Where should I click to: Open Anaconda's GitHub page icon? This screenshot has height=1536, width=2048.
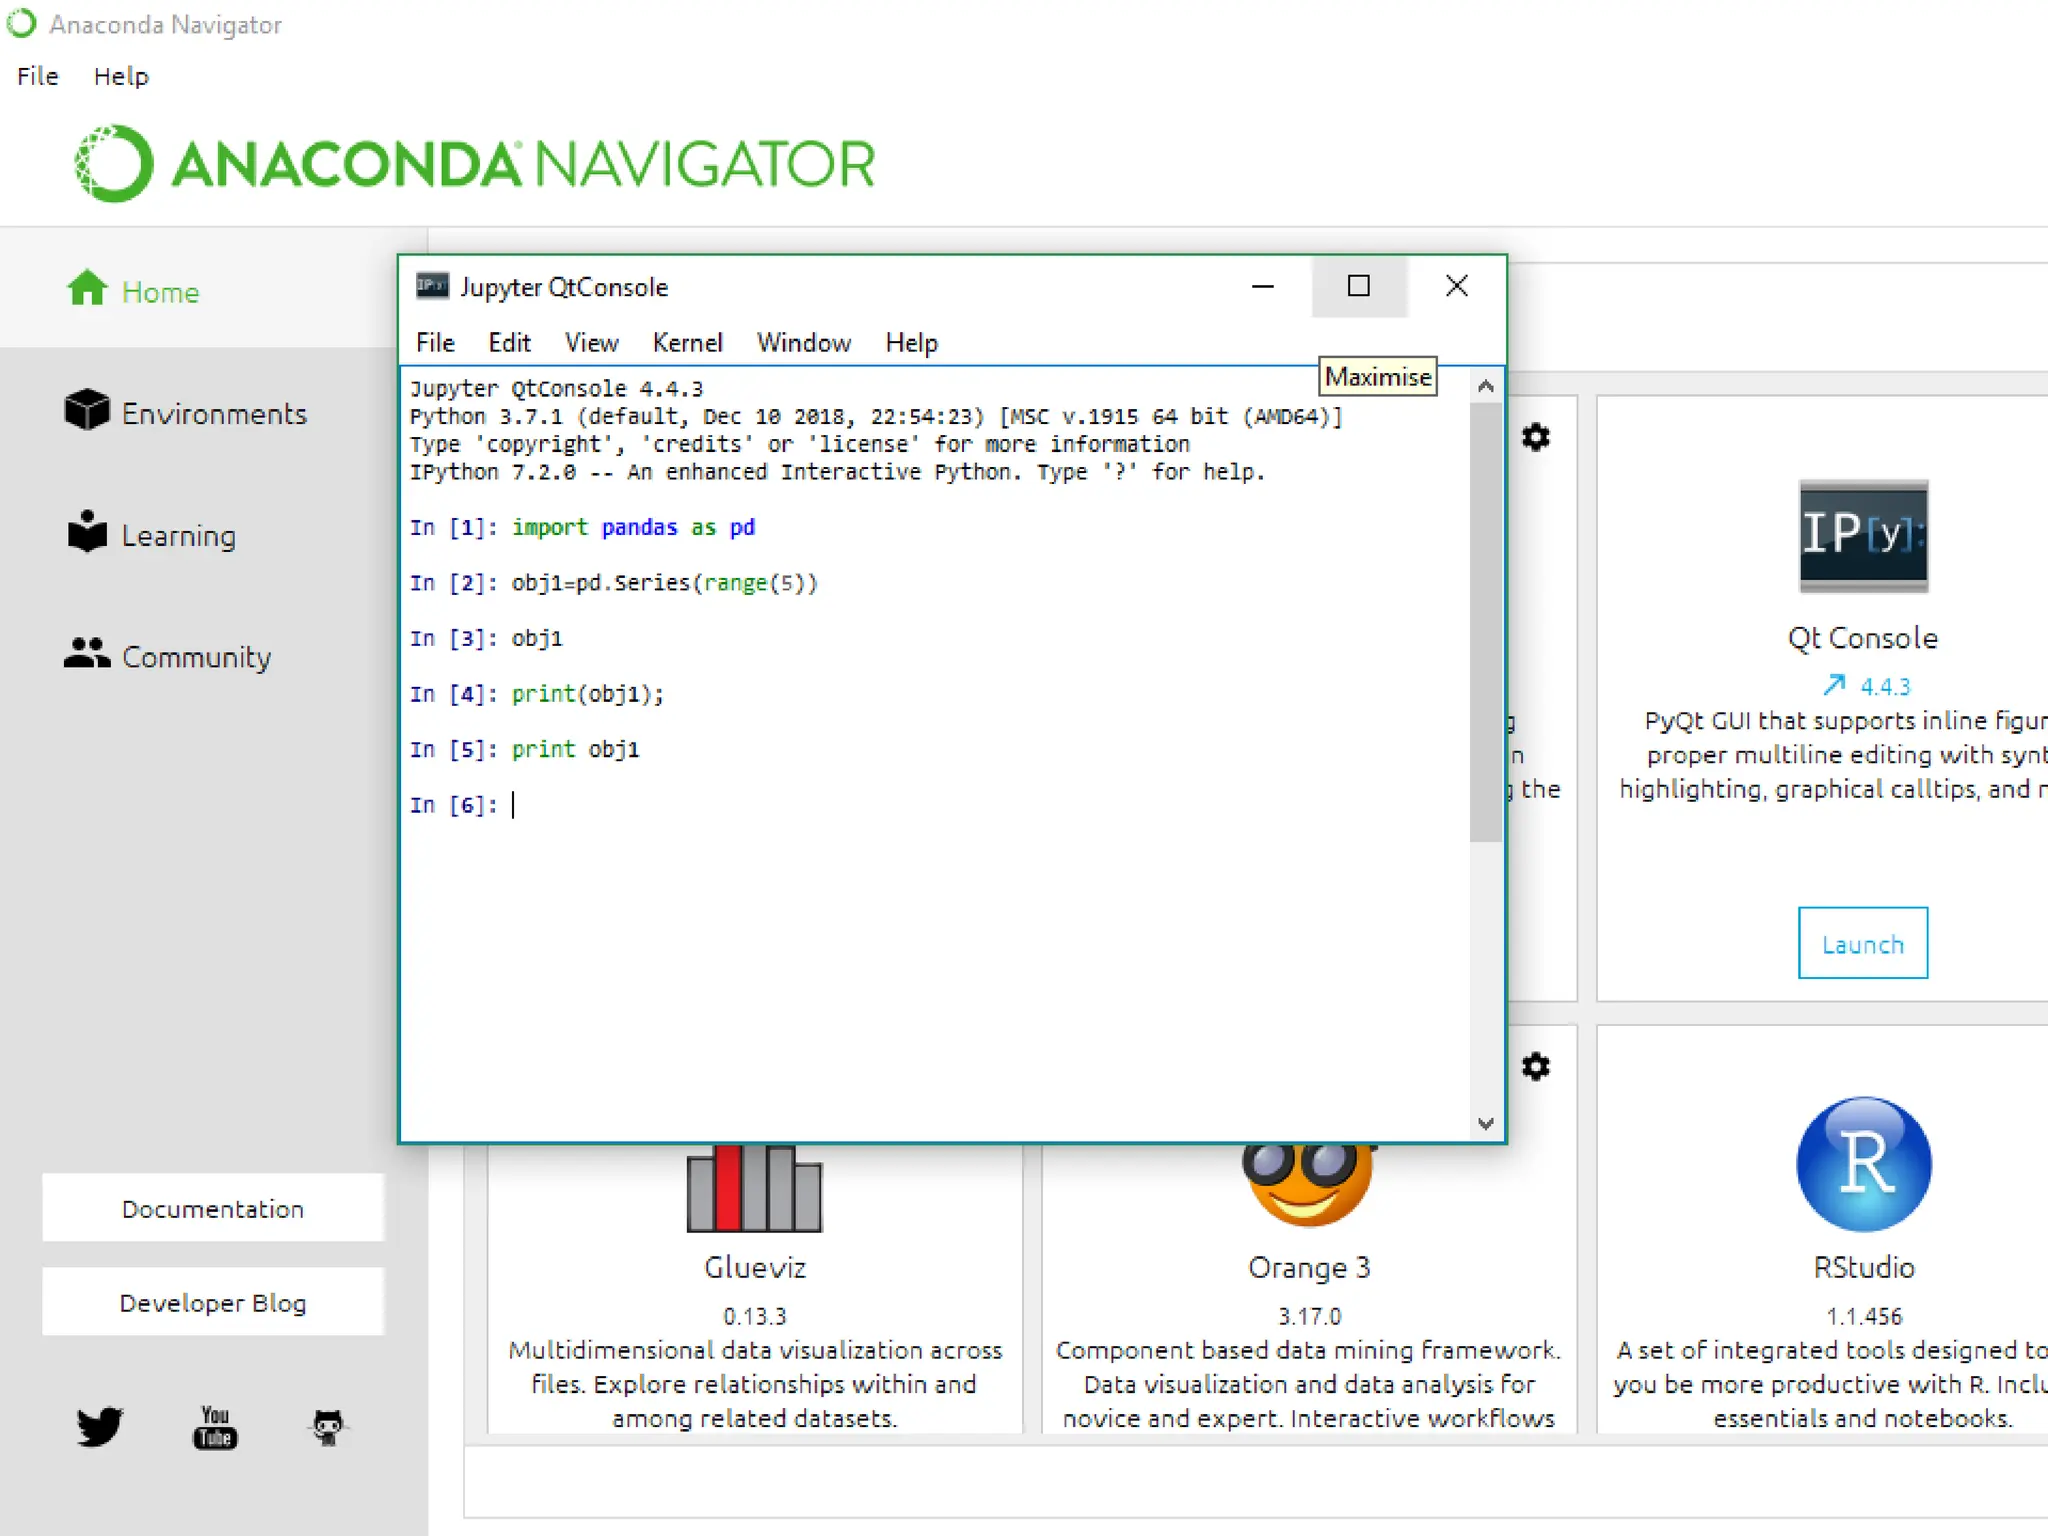click(x=328, y=1427)
